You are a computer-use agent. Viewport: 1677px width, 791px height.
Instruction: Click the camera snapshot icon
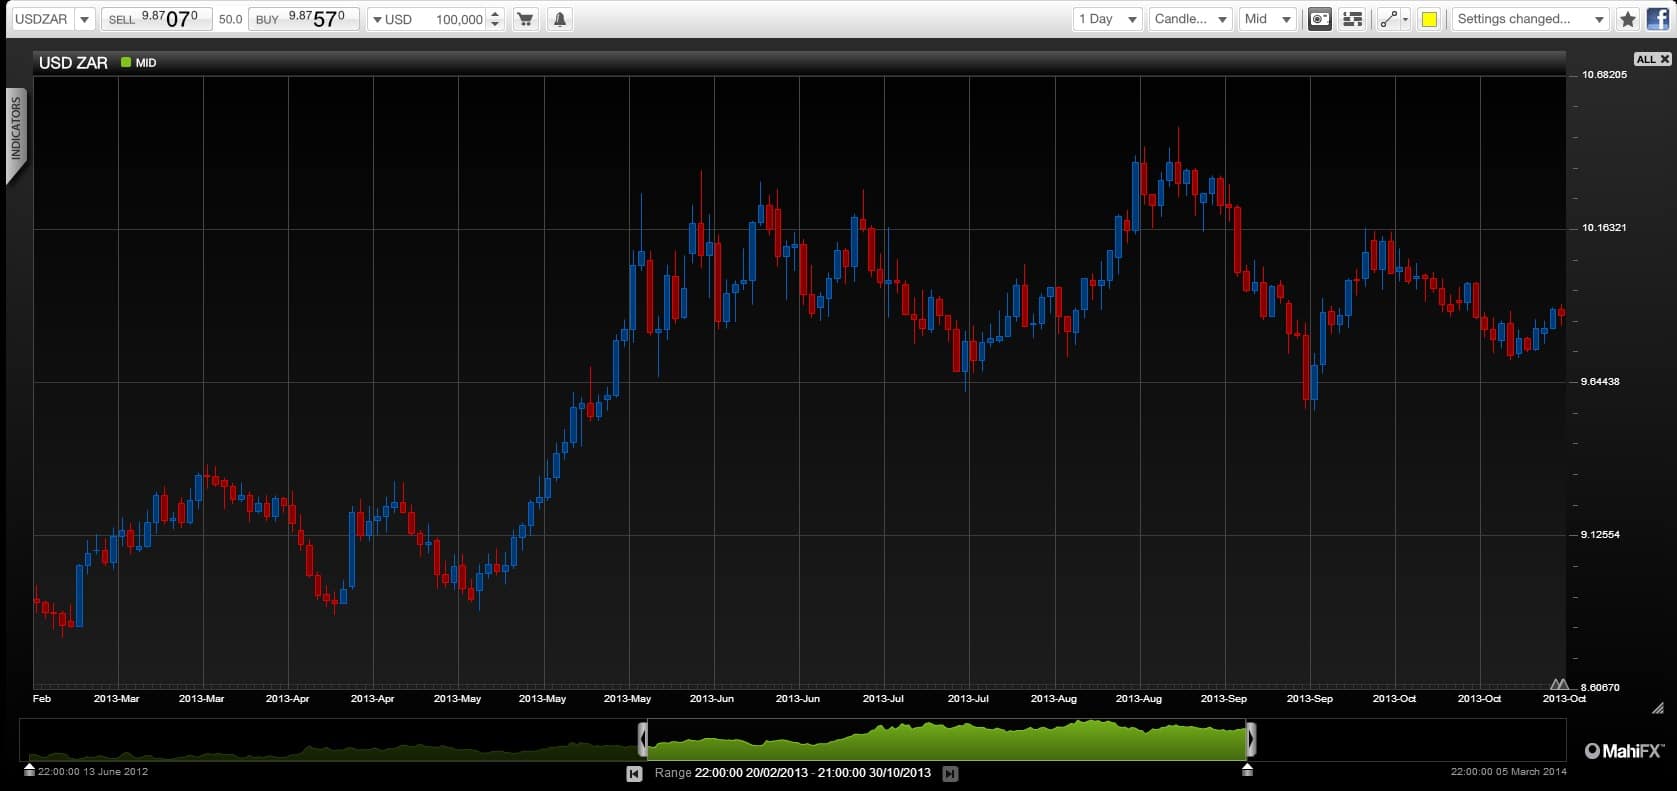(1320, 19)
